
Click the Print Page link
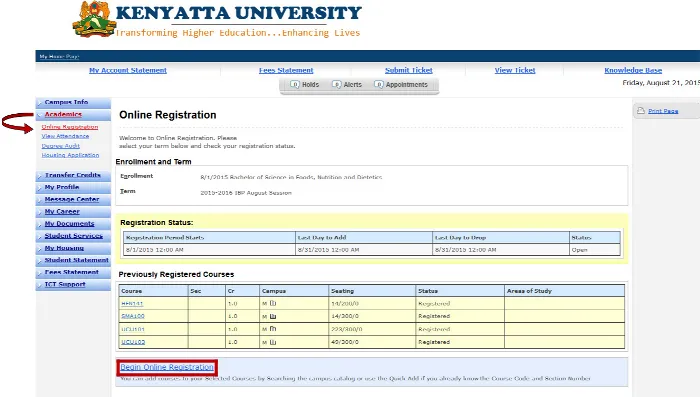coord(663,111)
